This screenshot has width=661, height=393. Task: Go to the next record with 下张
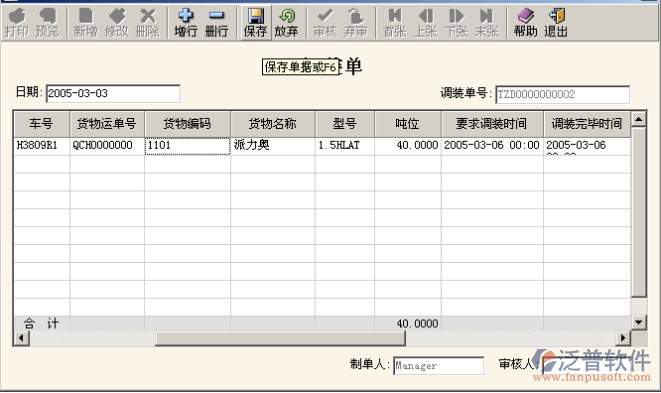point(456,23)
